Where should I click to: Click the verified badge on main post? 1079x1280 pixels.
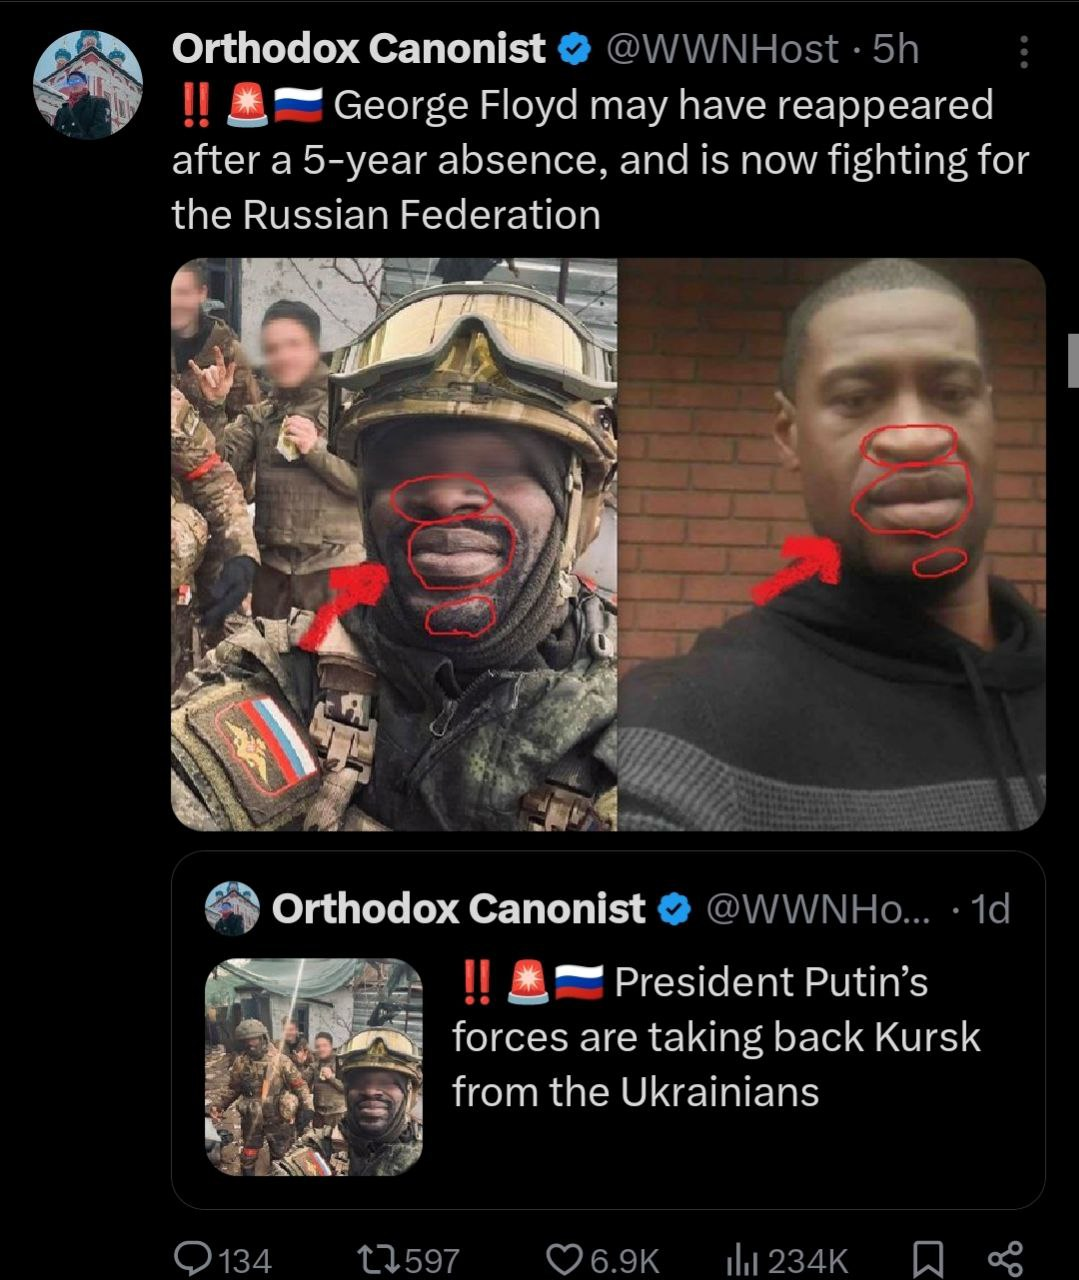572,49
